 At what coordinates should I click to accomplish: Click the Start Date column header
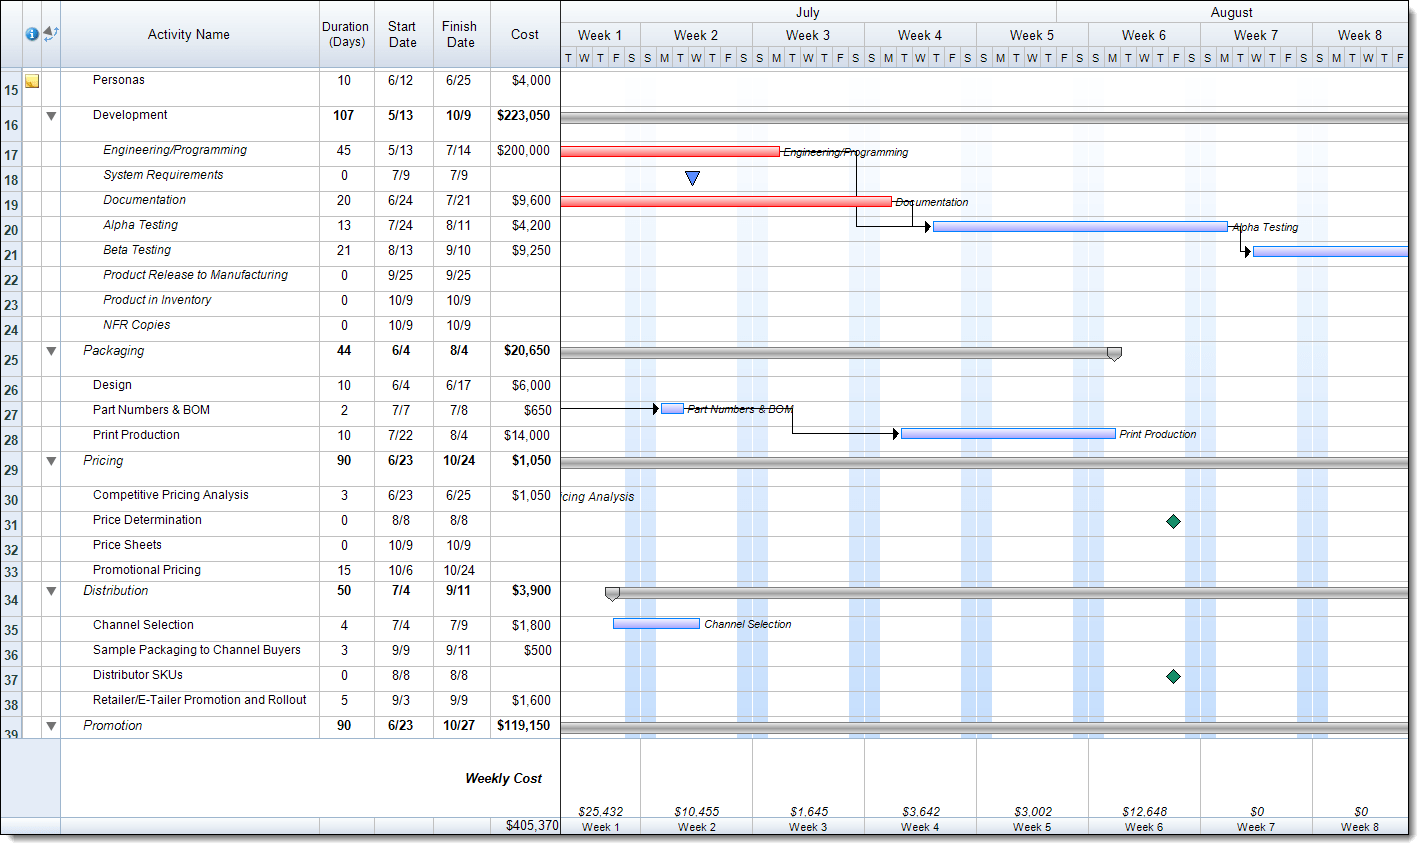point(403,34)
